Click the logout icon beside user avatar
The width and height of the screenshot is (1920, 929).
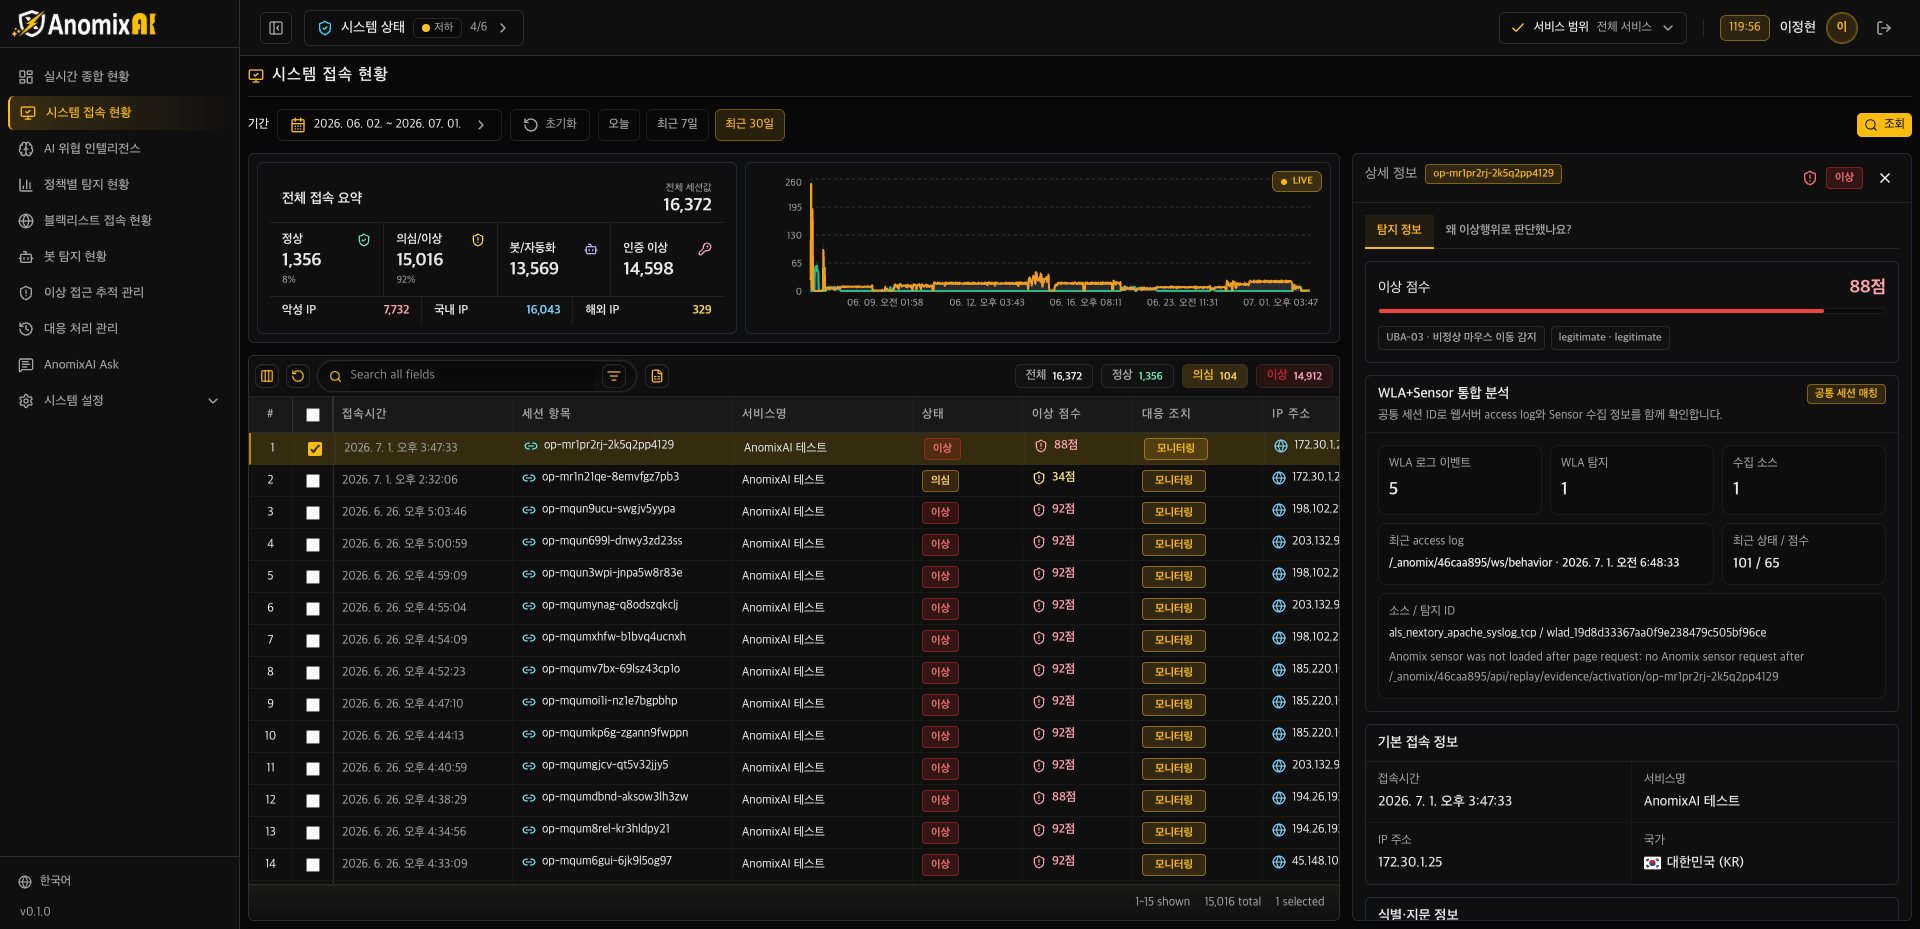click(1884, 28)
